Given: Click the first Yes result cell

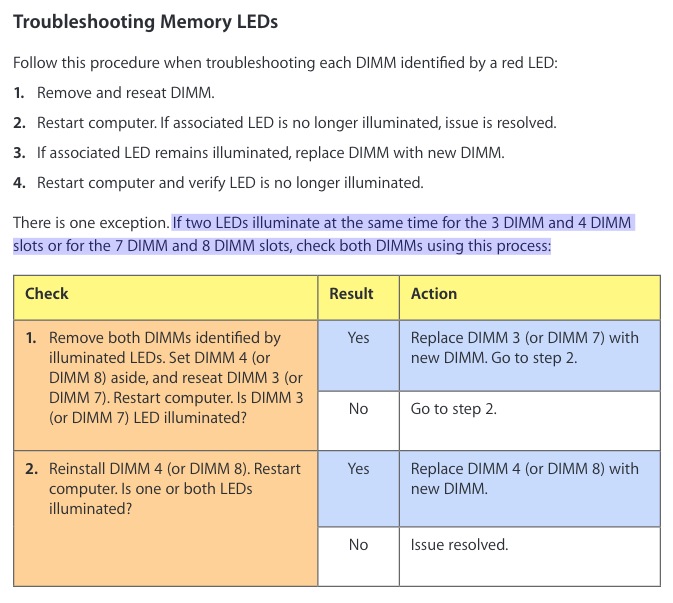Looking at the screenshot, I should [358, 356].
